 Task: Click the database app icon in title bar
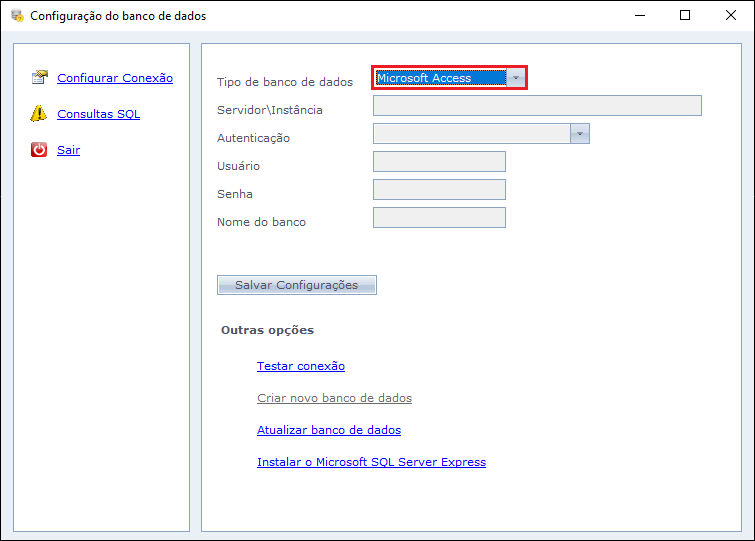tap(16, 16)
